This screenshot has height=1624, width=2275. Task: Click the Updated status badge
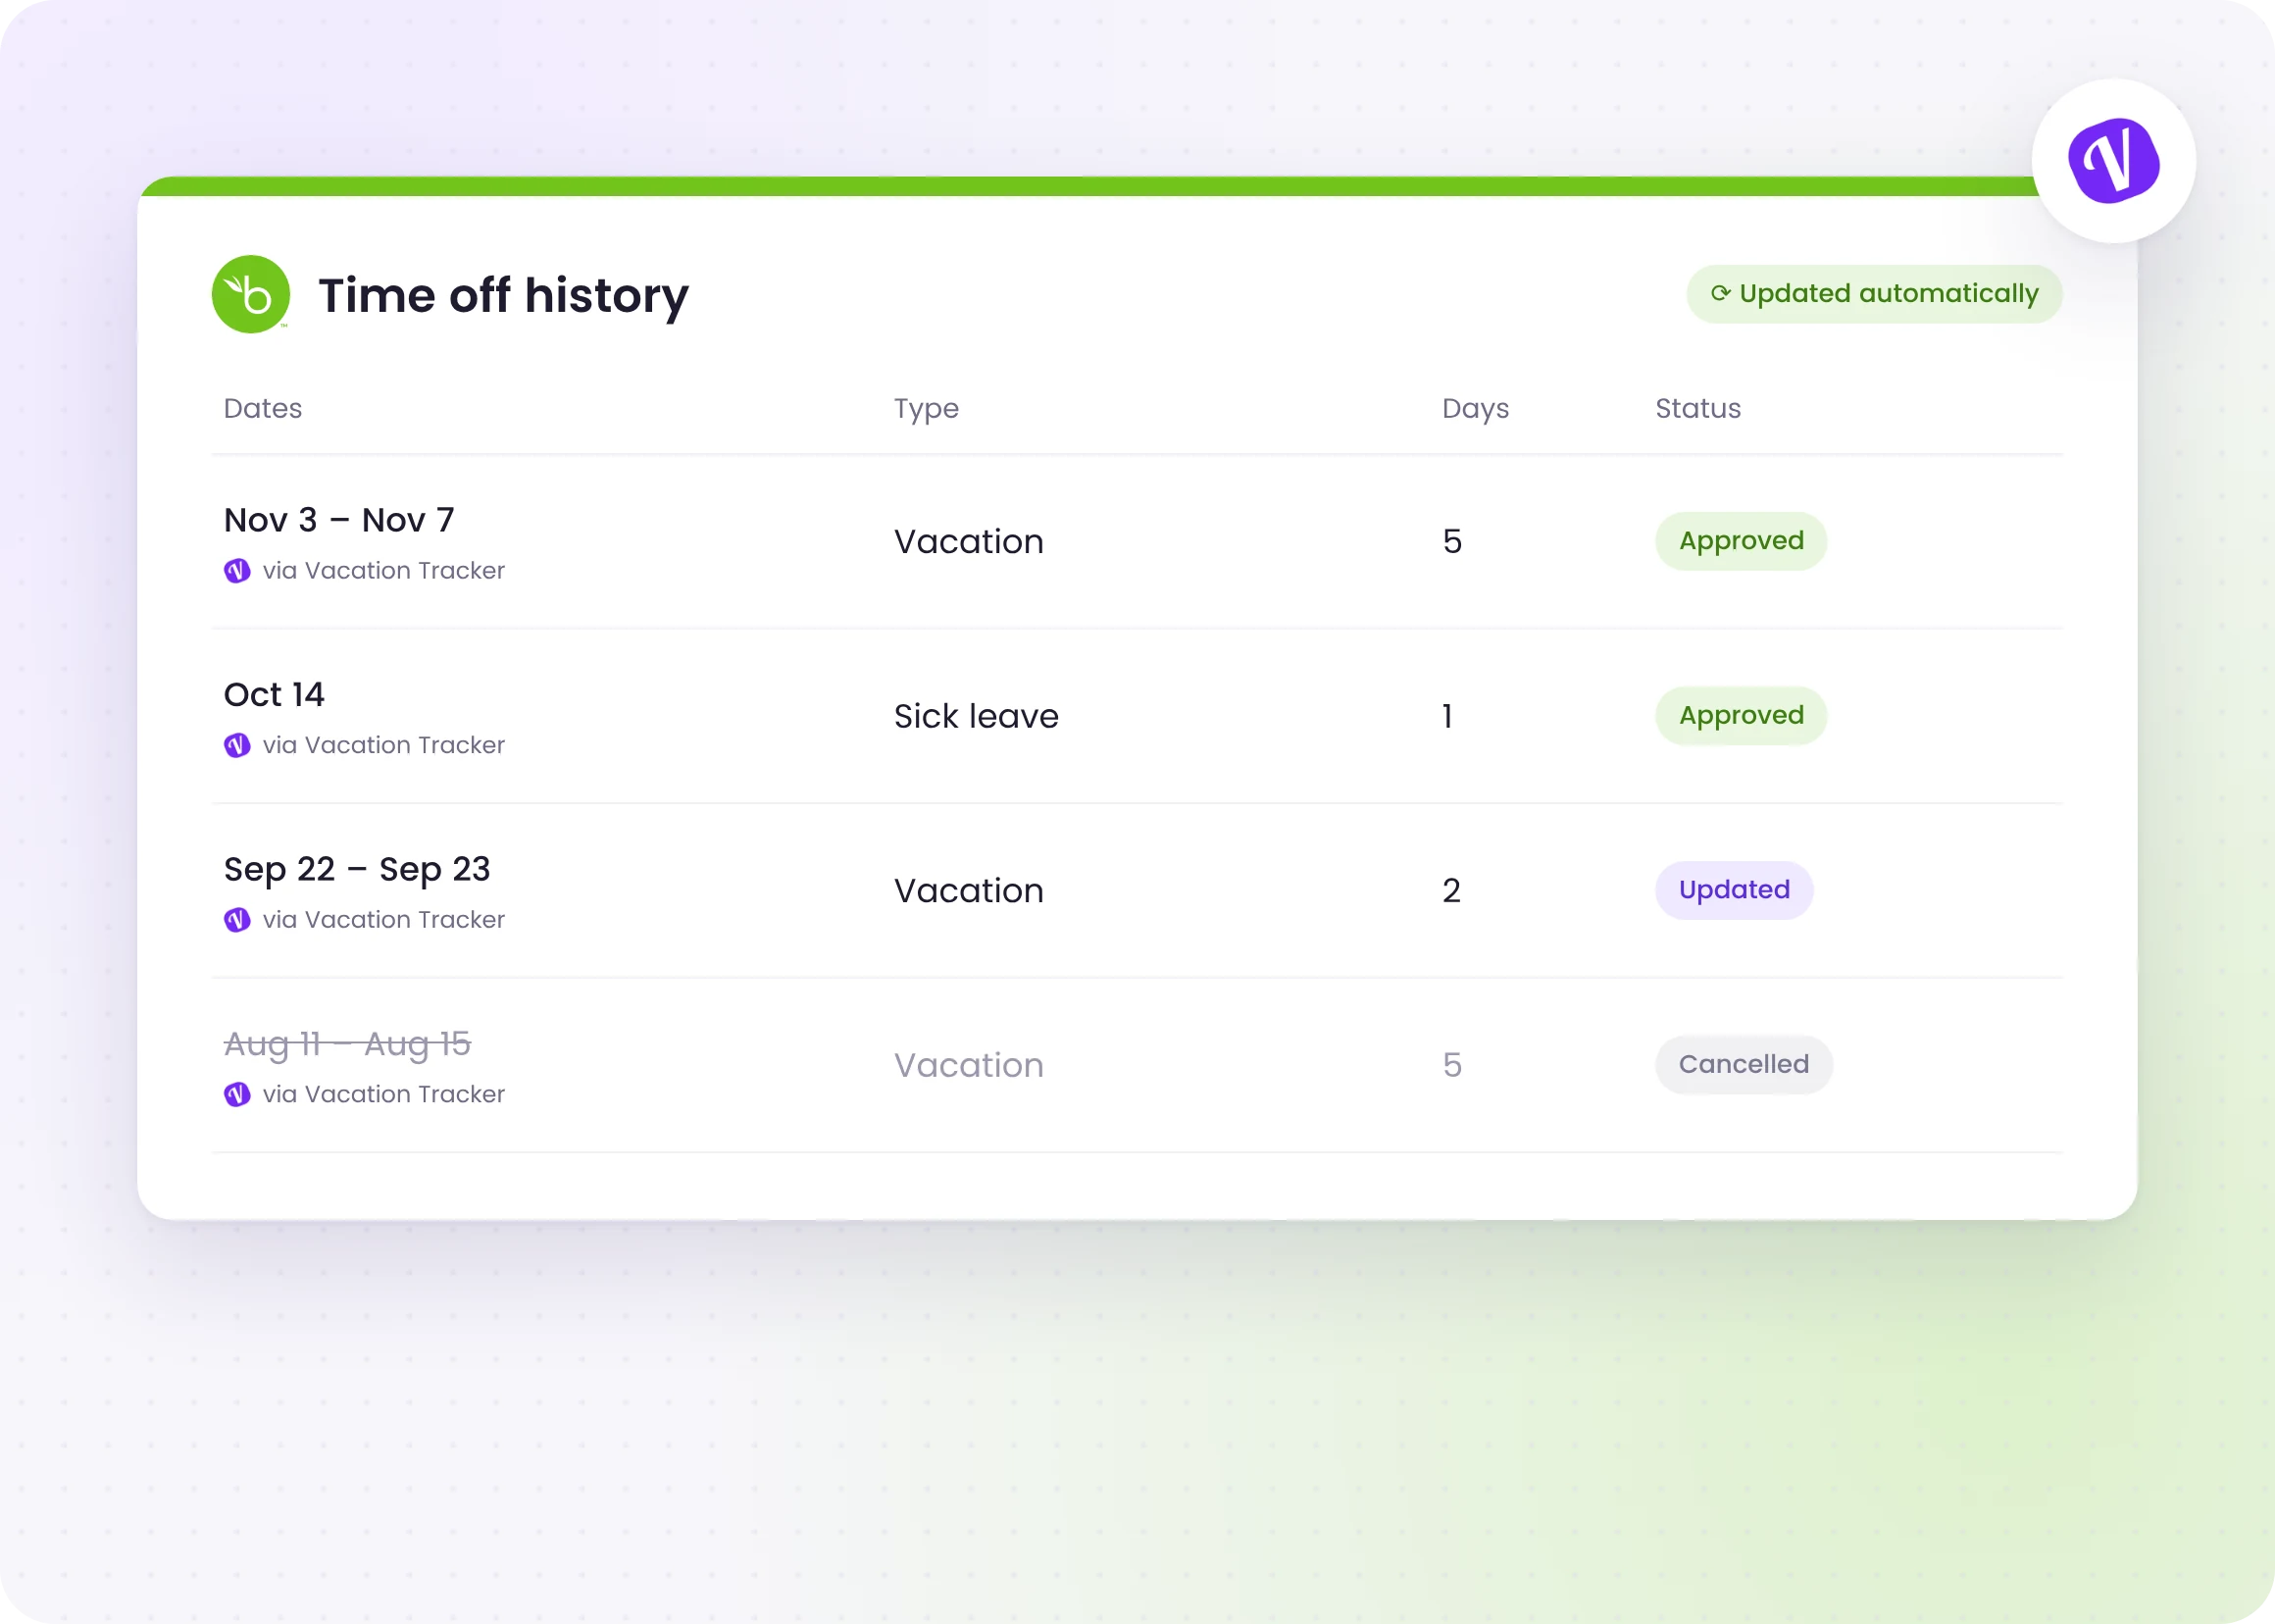point(1734,890)
